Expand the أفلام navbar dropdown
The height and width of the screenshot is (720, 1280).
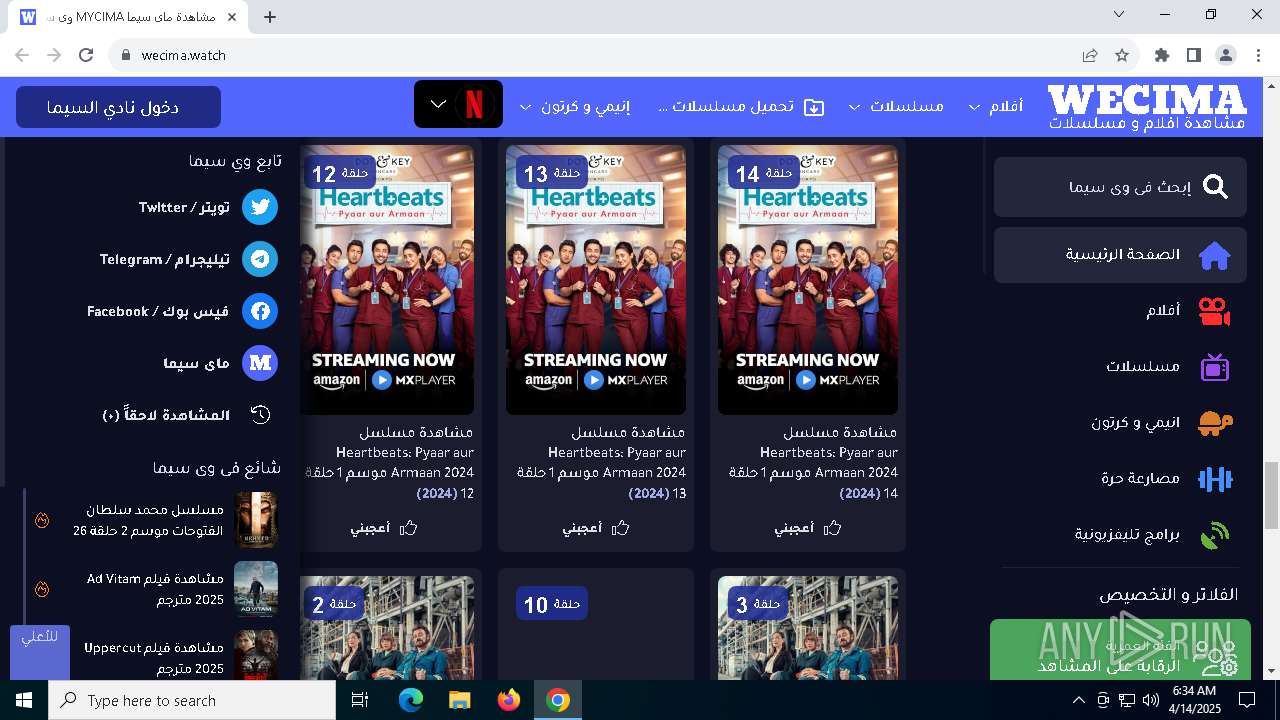pyautogui.click(x=975, y=107)
